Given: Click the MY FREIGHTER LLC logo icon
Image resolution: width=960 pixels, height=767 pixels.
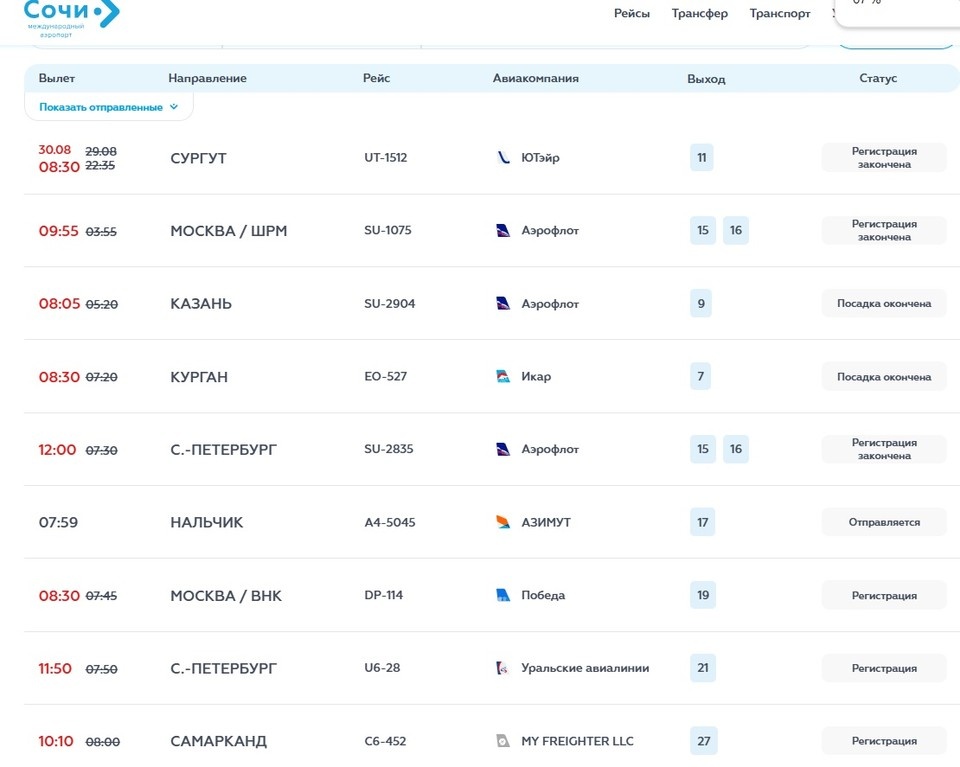Looking at the screenshot, I should coord(503,741).
